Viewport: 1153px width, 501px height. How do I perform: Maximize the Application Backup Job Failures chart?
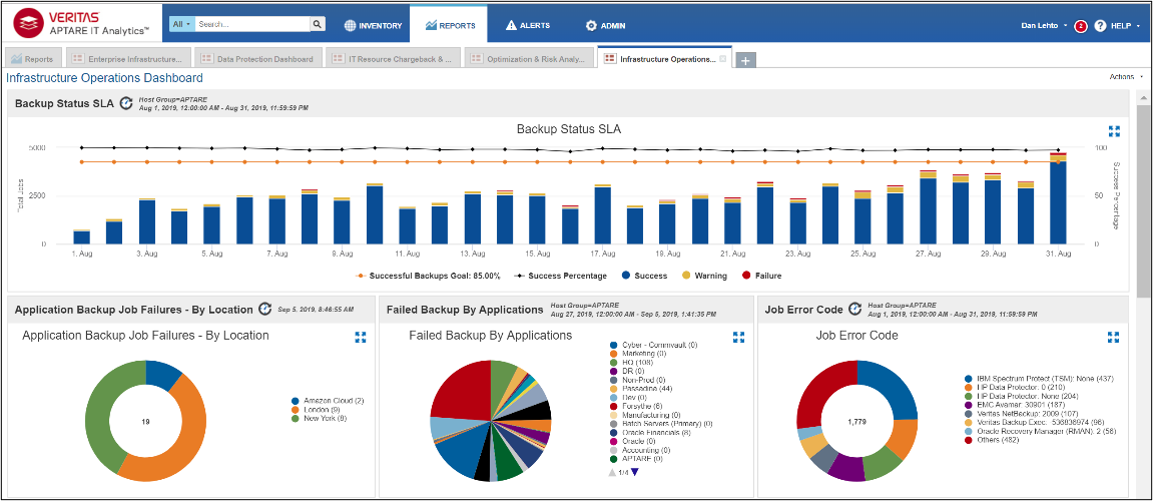360,337
